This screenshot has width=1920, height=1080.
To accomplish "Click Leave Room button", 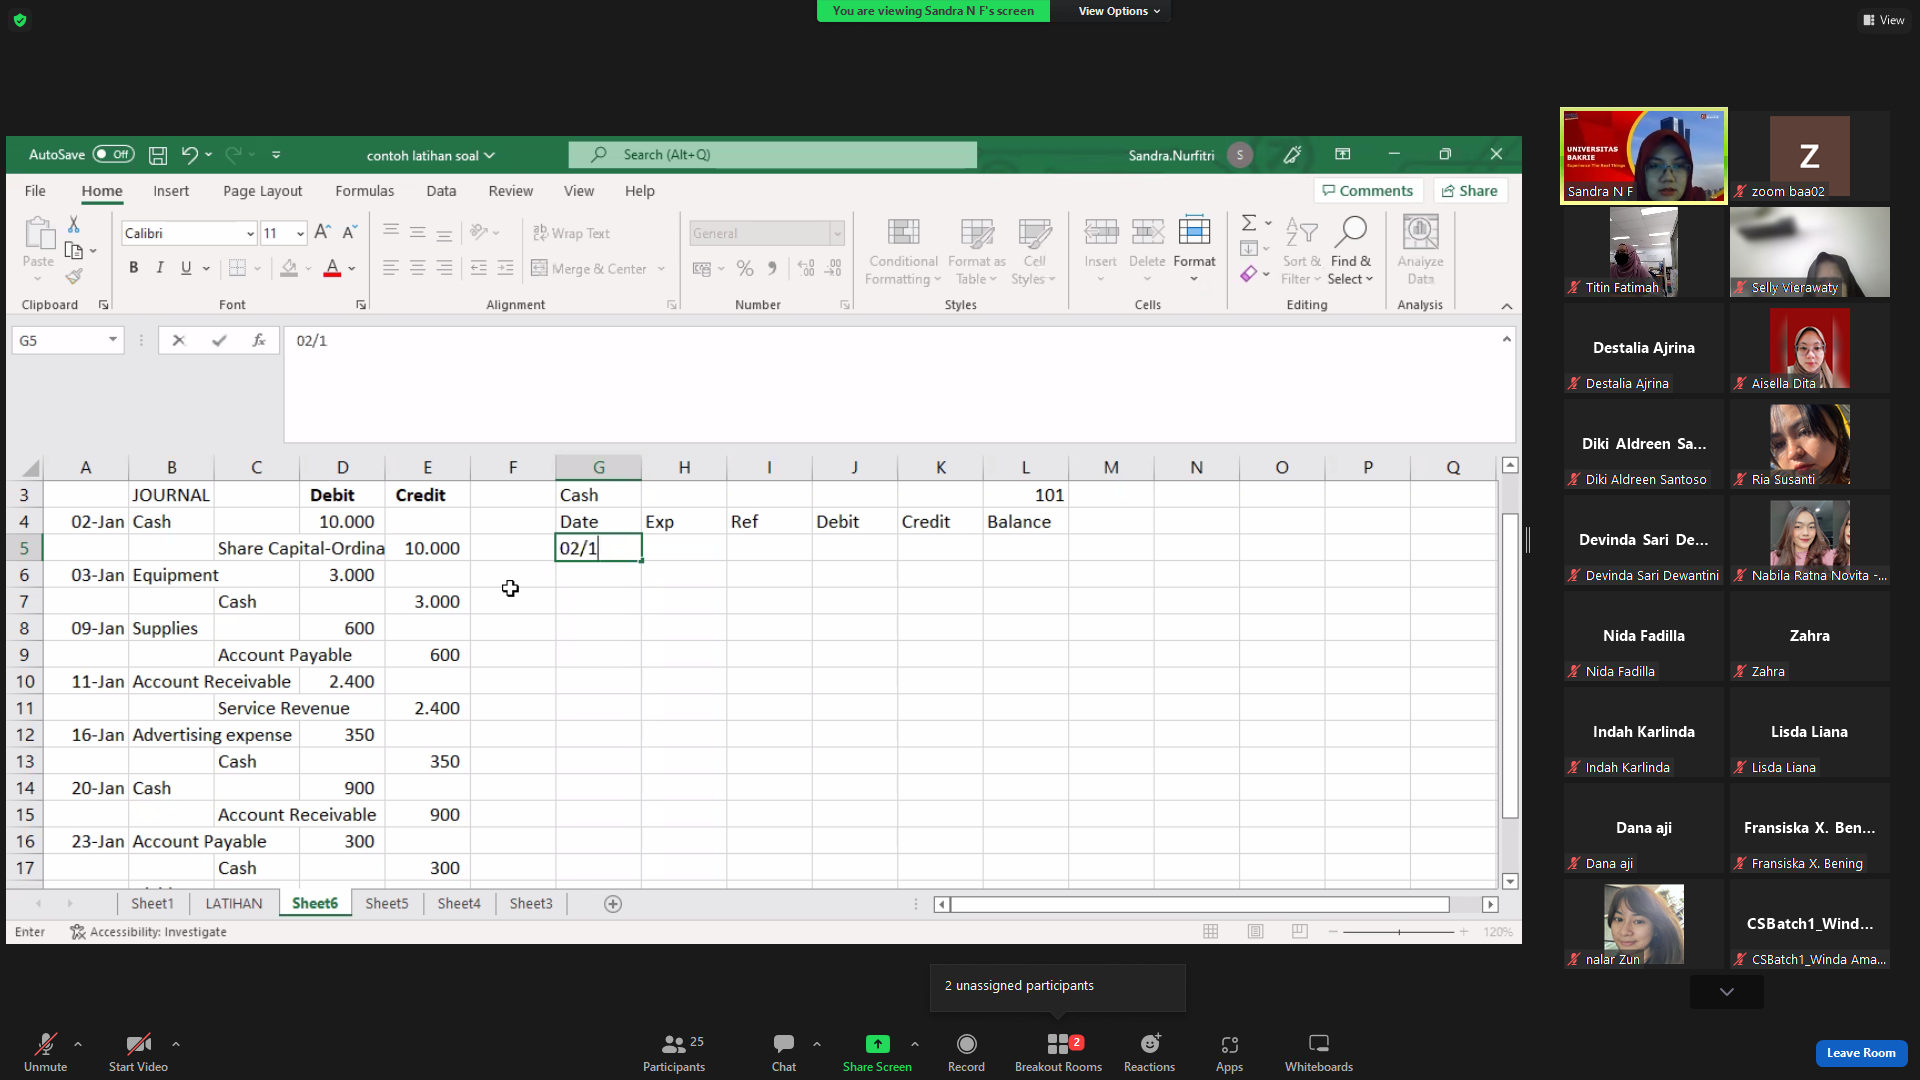I will click(x=1861, y=1052).
